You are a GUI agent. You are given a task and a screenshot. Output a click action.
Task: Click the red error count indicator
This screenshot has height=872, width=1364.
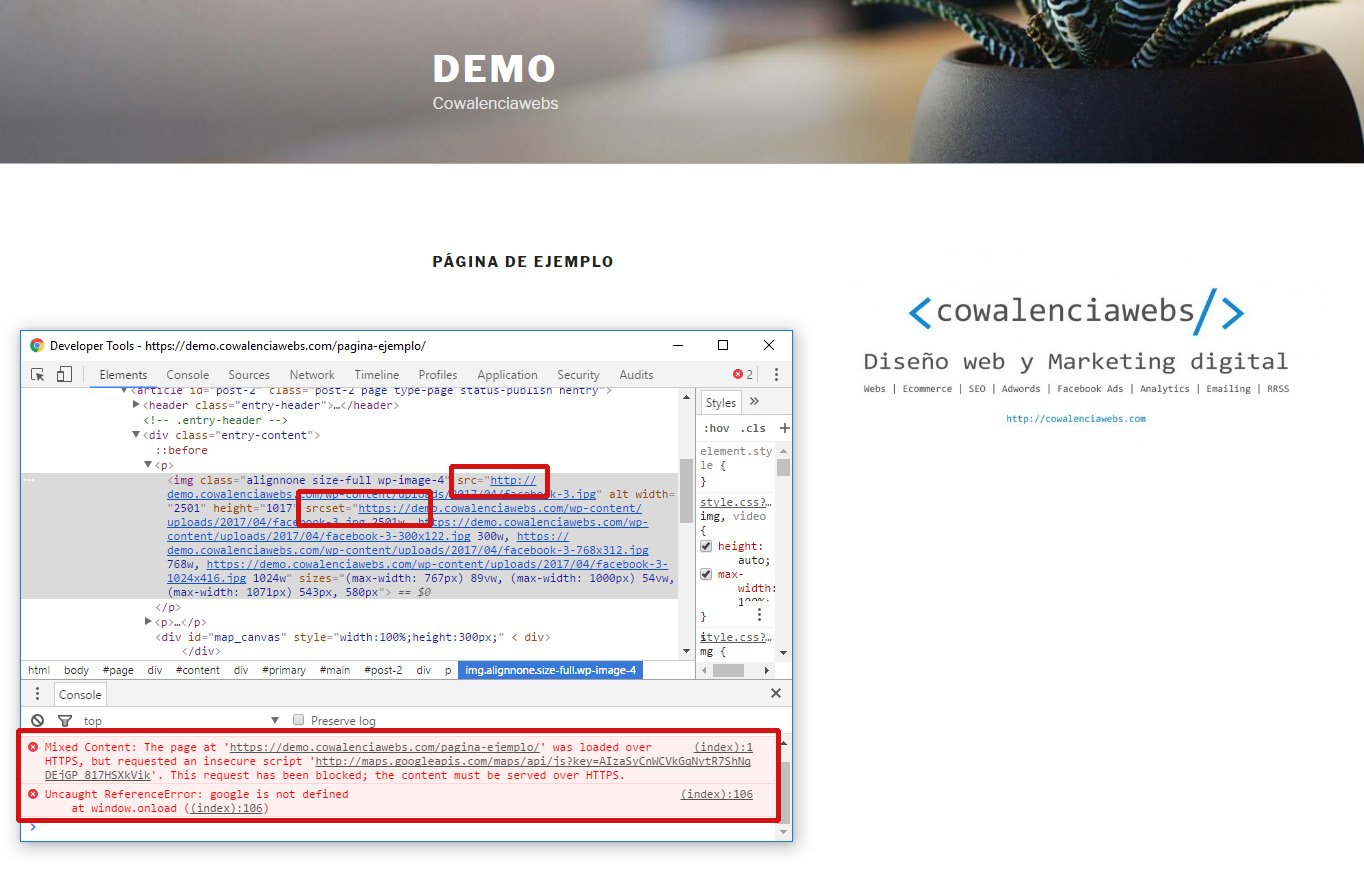[743, 375]
